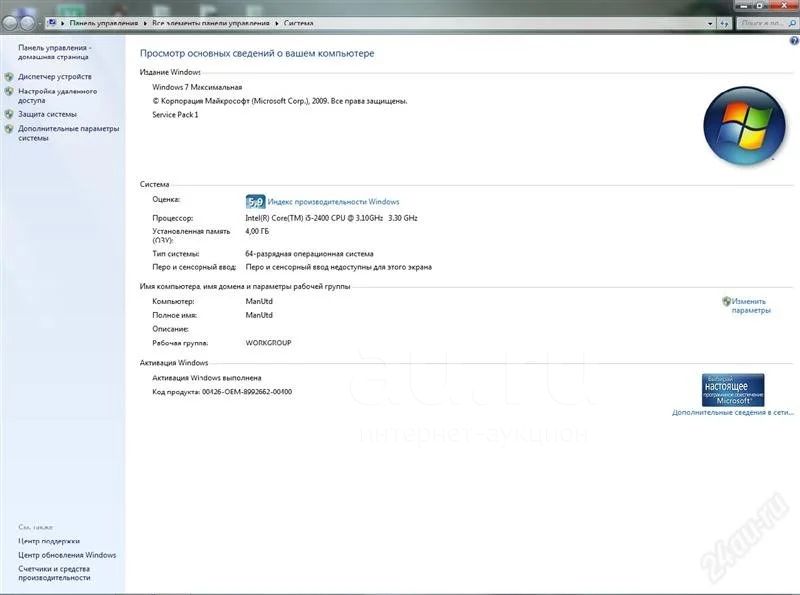800x595 pixels.
Task: Click the Back navigation arrow button
Action: tap(10, 23)
